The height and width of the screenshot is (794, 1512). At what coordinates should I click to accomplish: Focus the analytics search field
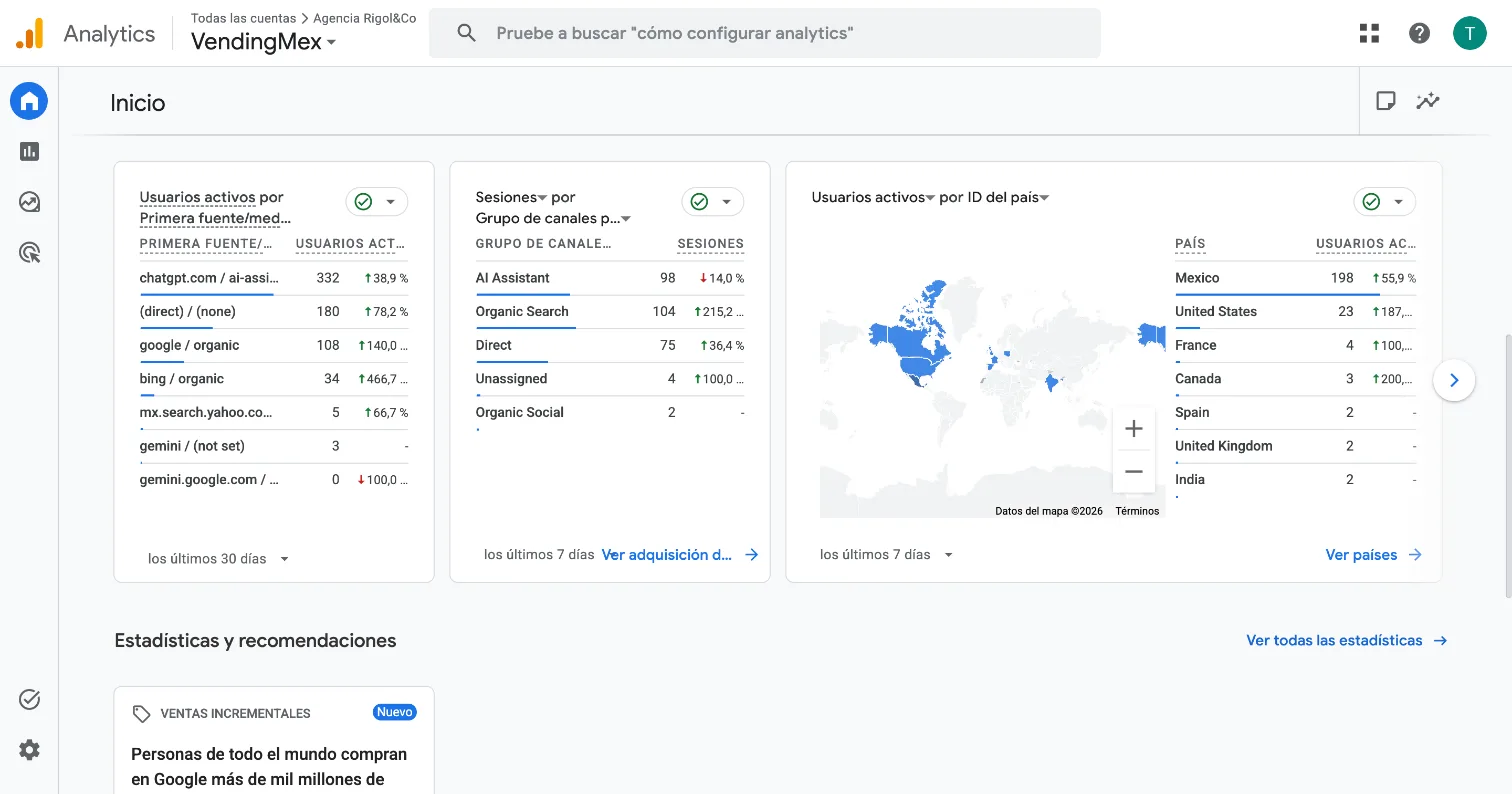[x=765, y=33]
